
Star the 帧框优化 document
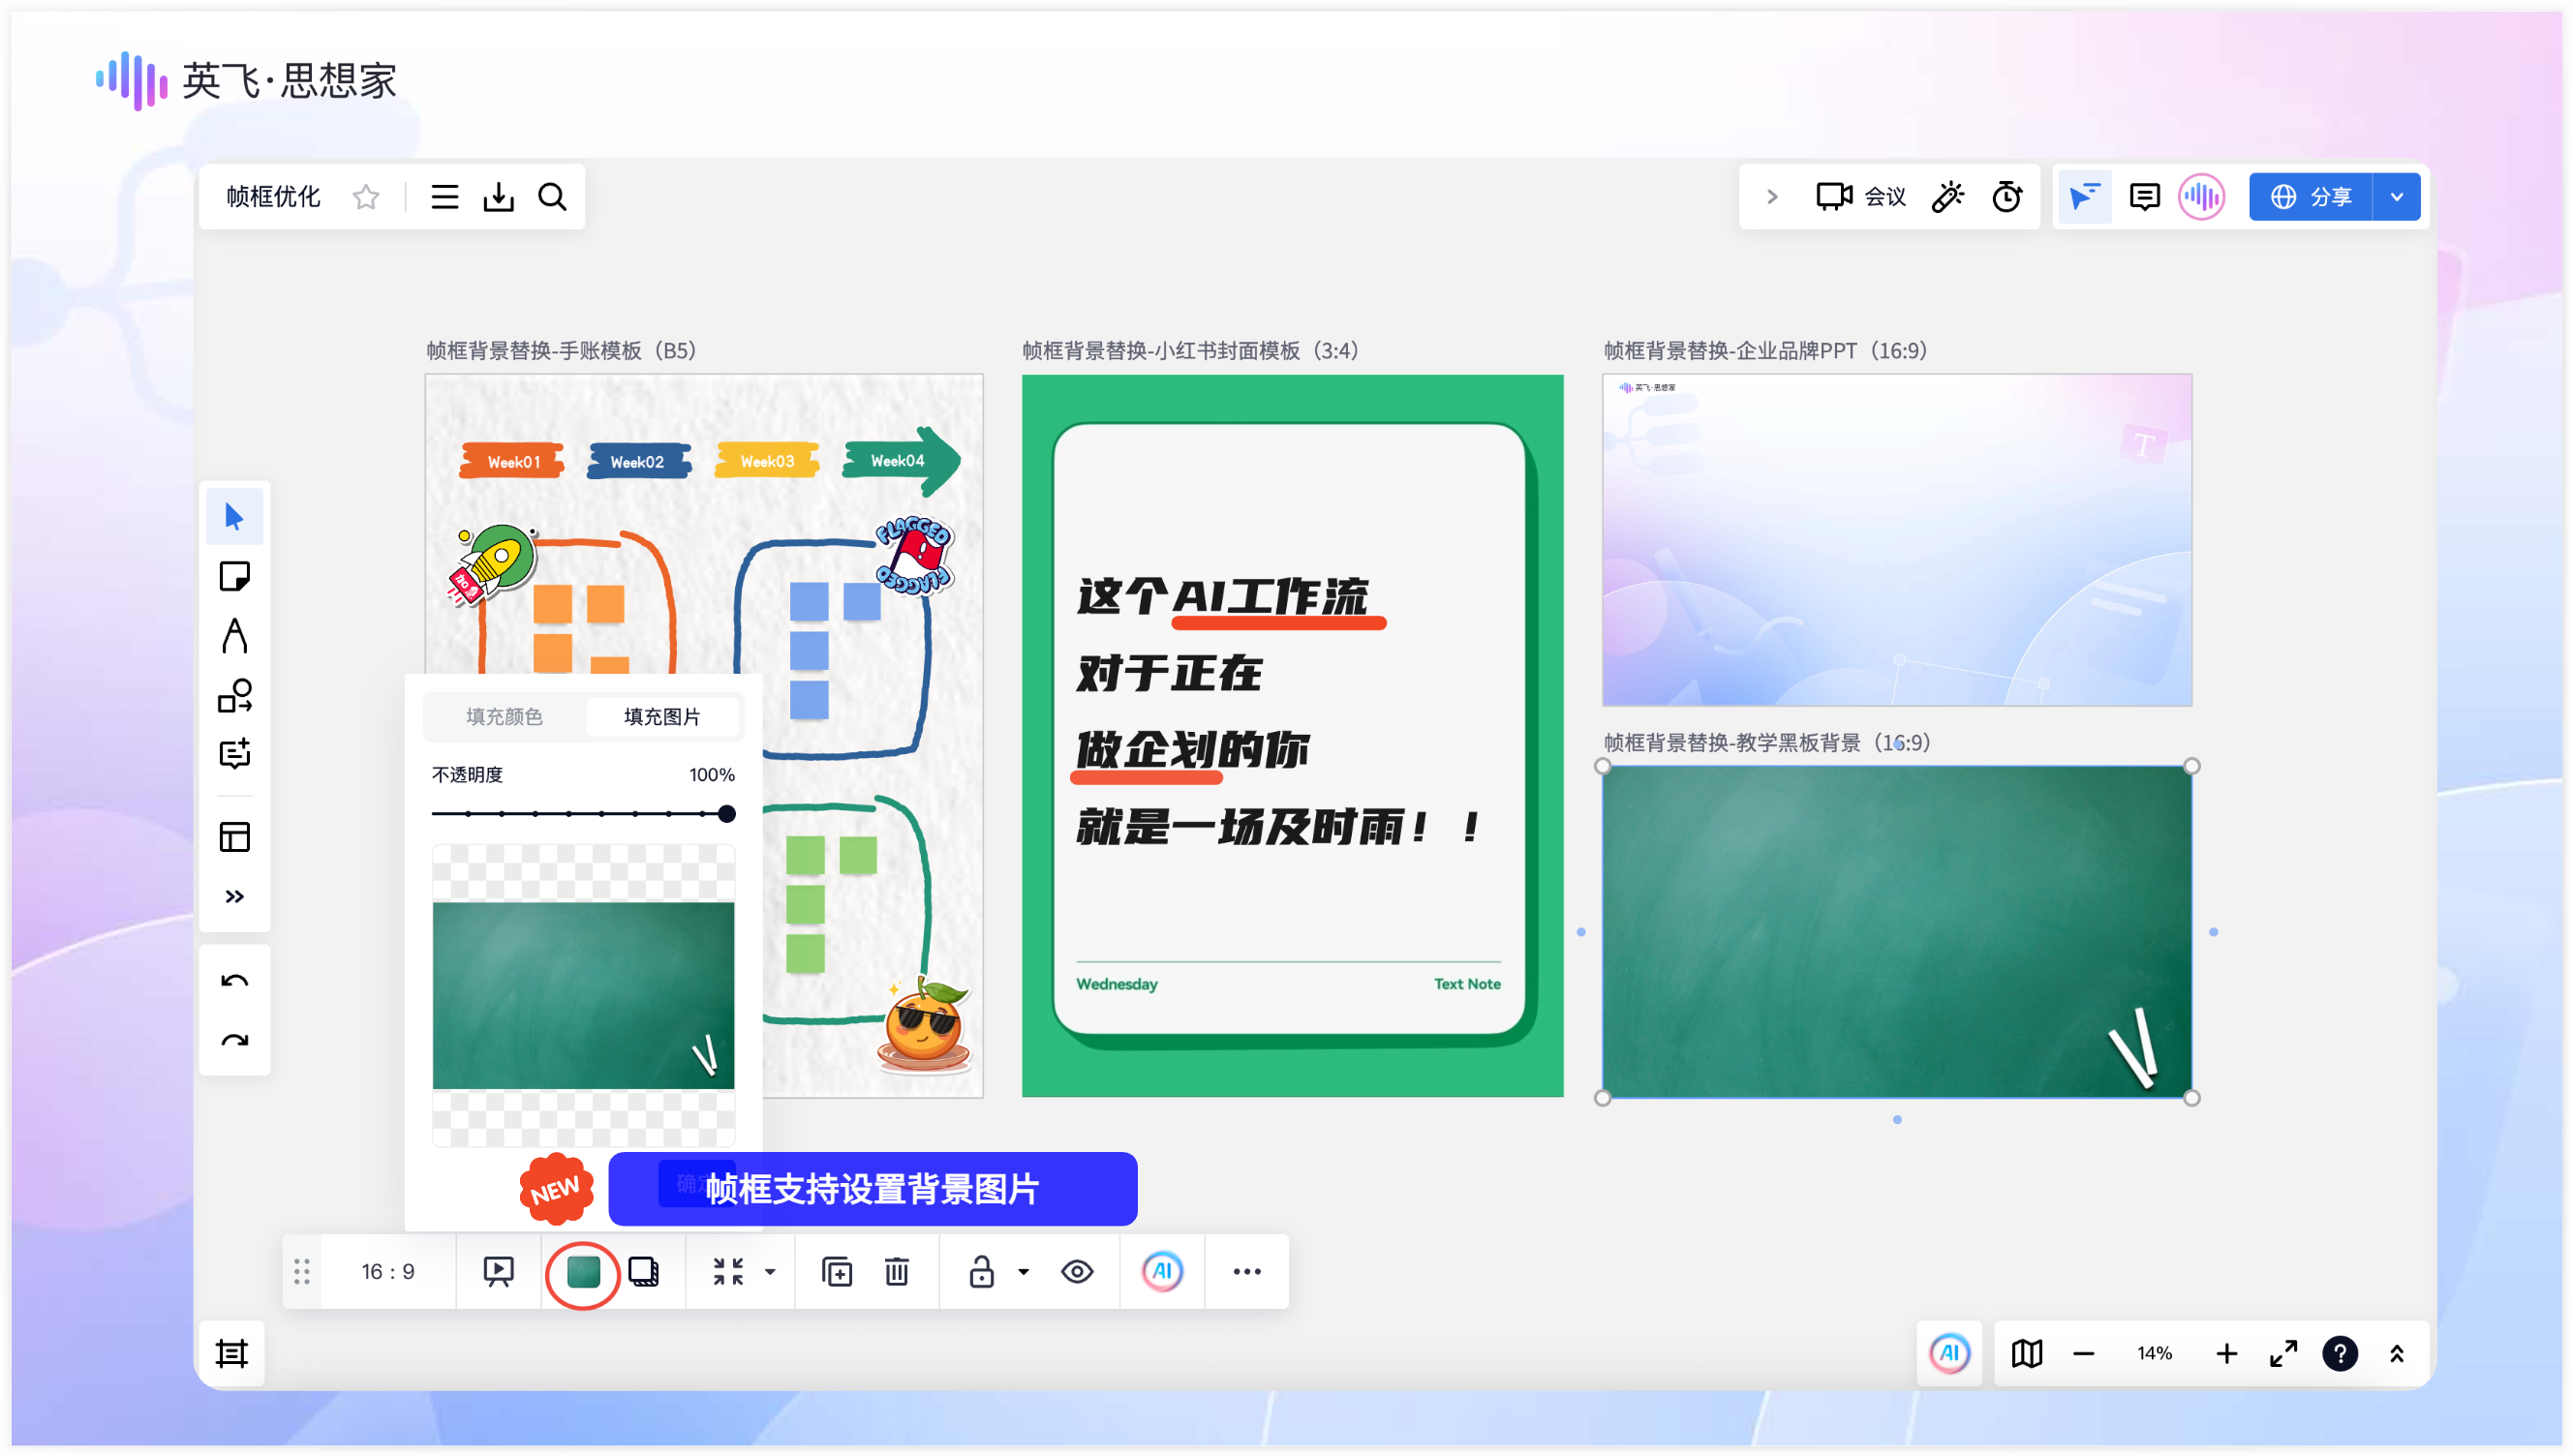pos(366,196)
